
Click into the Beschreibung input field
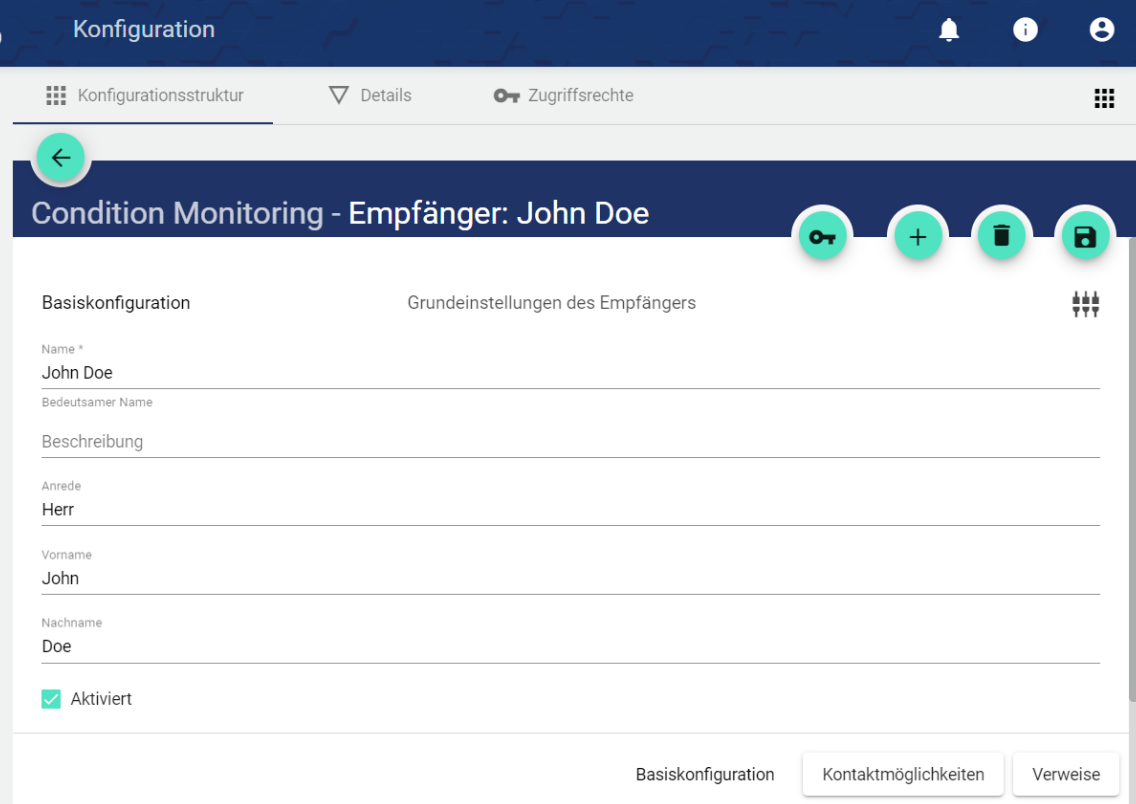570,441
